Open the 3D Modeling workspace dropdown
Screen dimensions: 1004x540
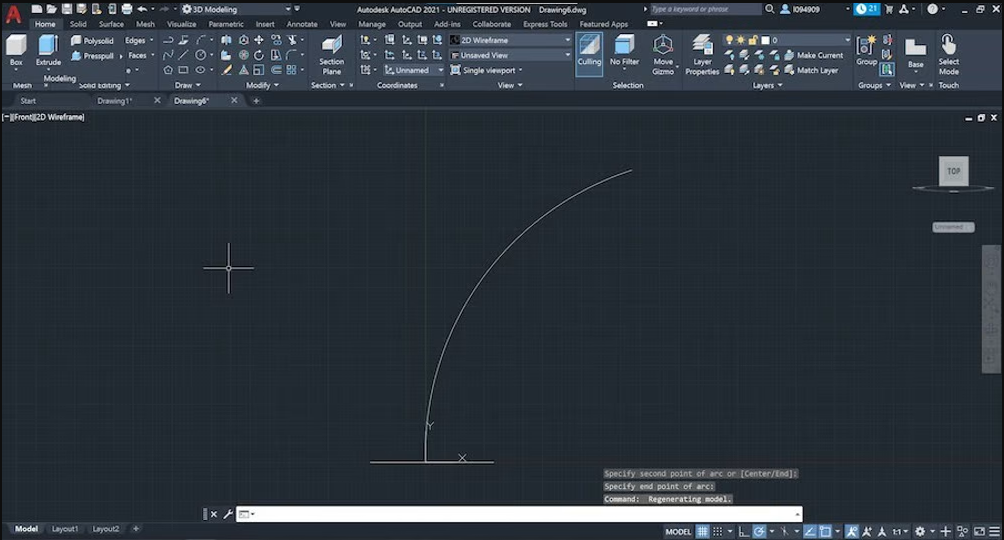pos(236,9)
